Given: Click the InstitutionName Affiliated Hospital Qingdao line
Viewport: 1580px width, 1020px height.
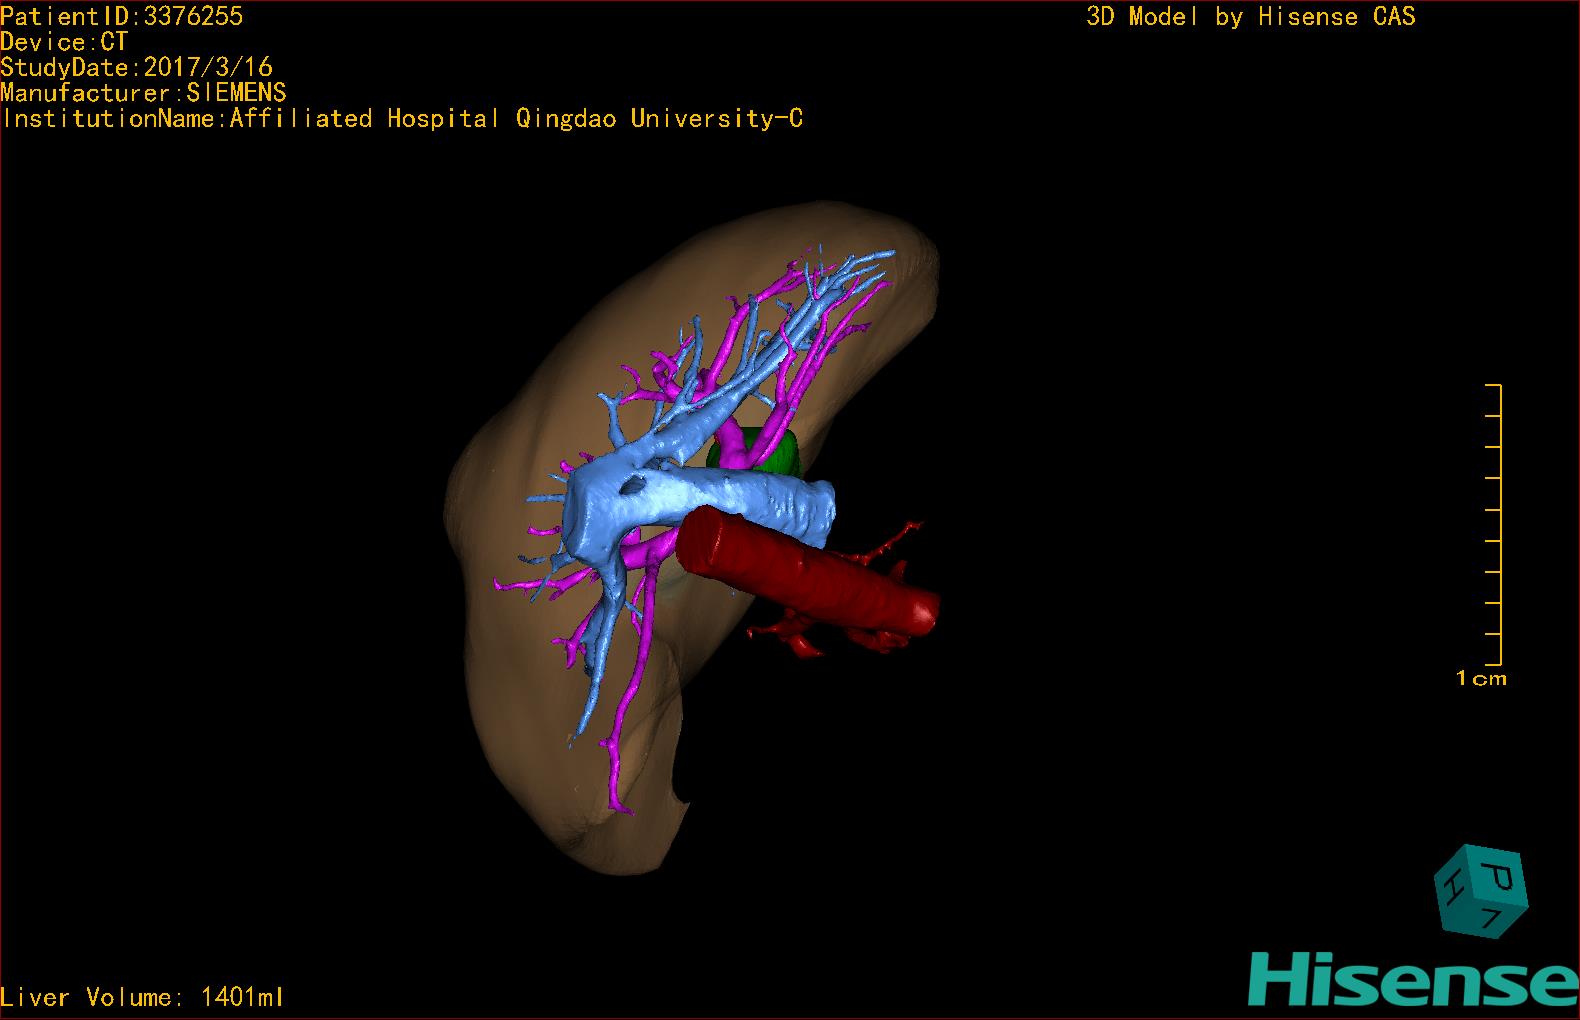Looking at the screenshot, I should click(x=402, y=118).
